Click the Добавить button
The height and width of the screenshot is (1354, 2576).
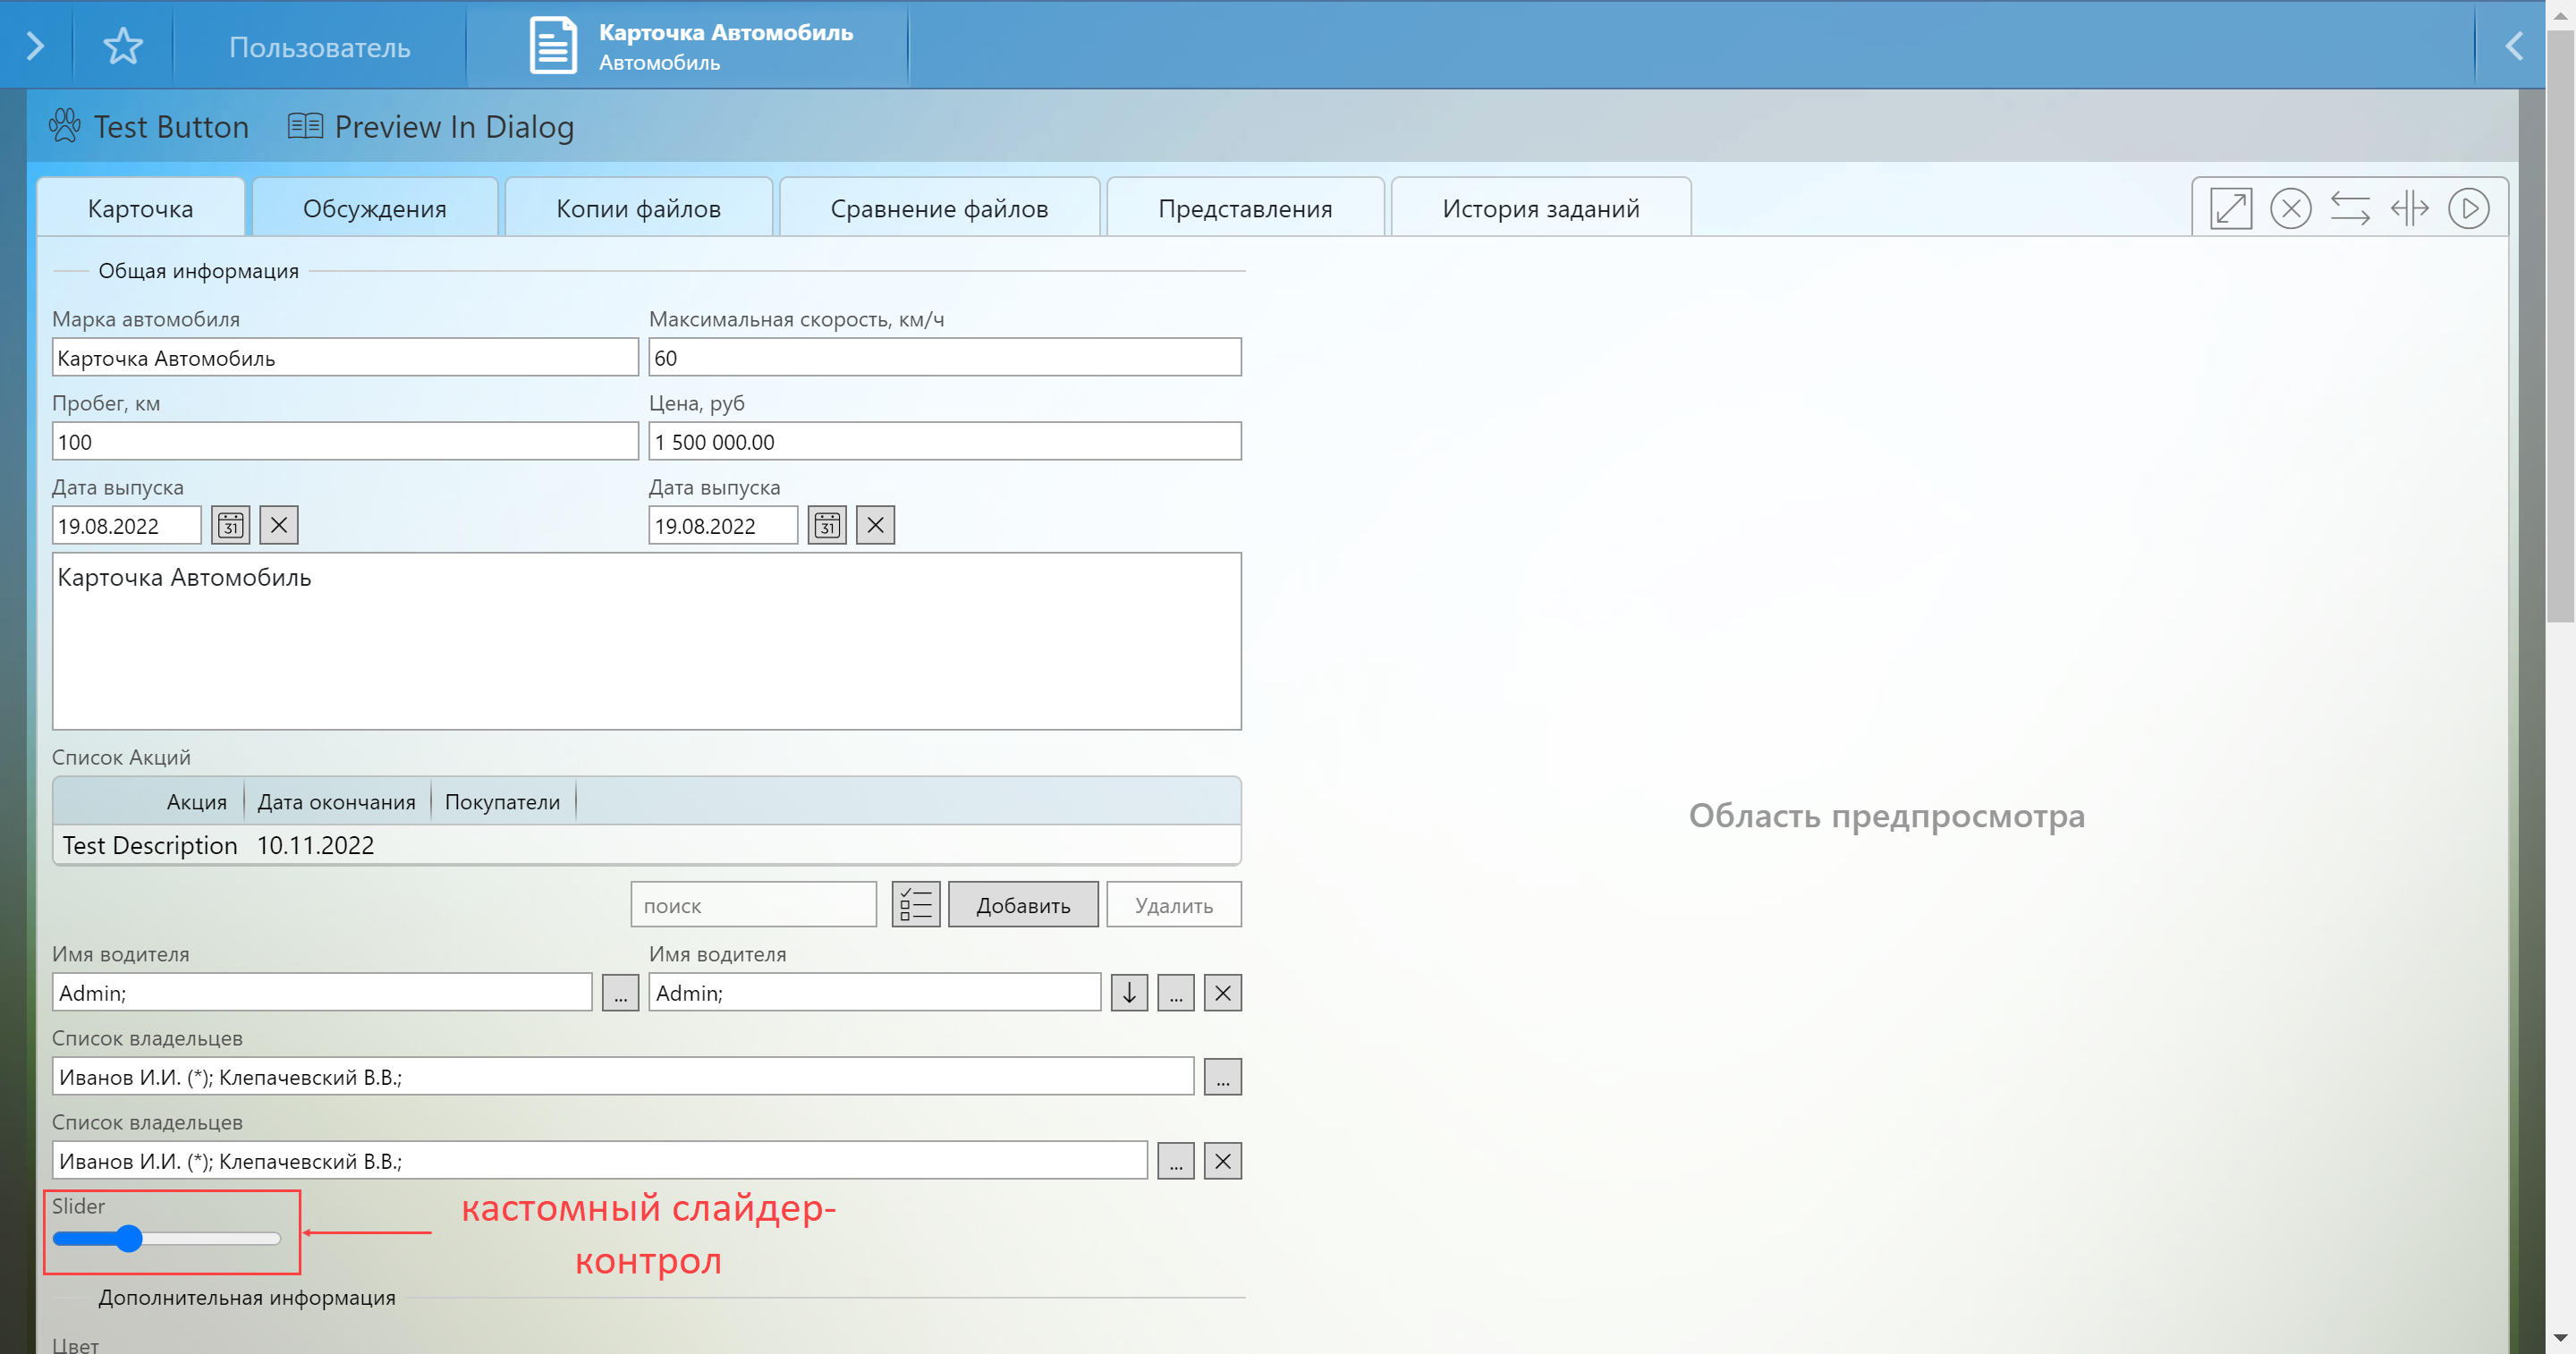tap(1022, 905)
